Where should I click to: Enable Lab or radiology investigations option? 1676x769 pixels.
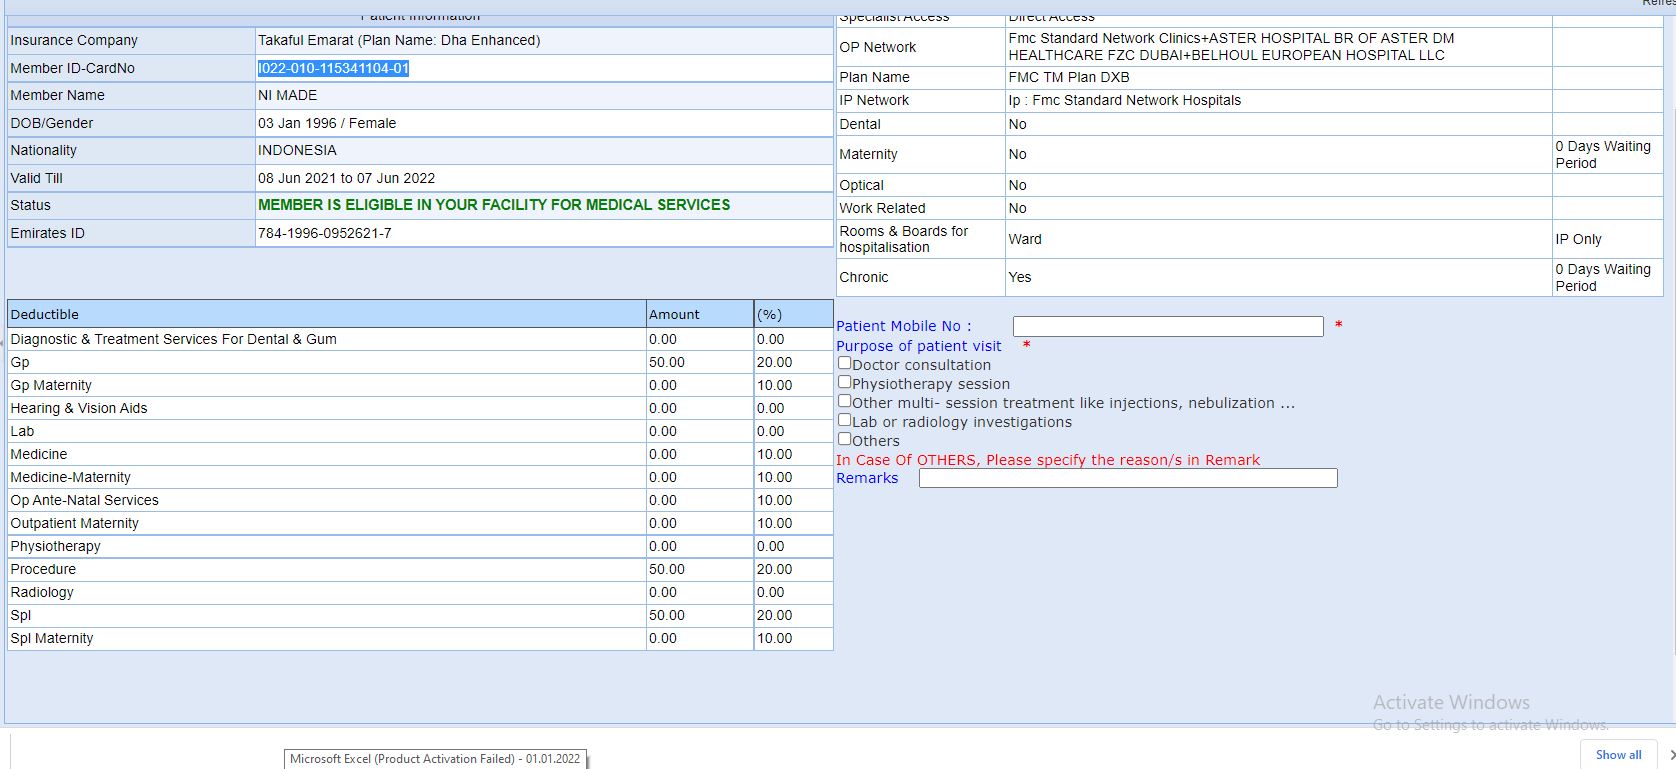(x=845, y=421)
